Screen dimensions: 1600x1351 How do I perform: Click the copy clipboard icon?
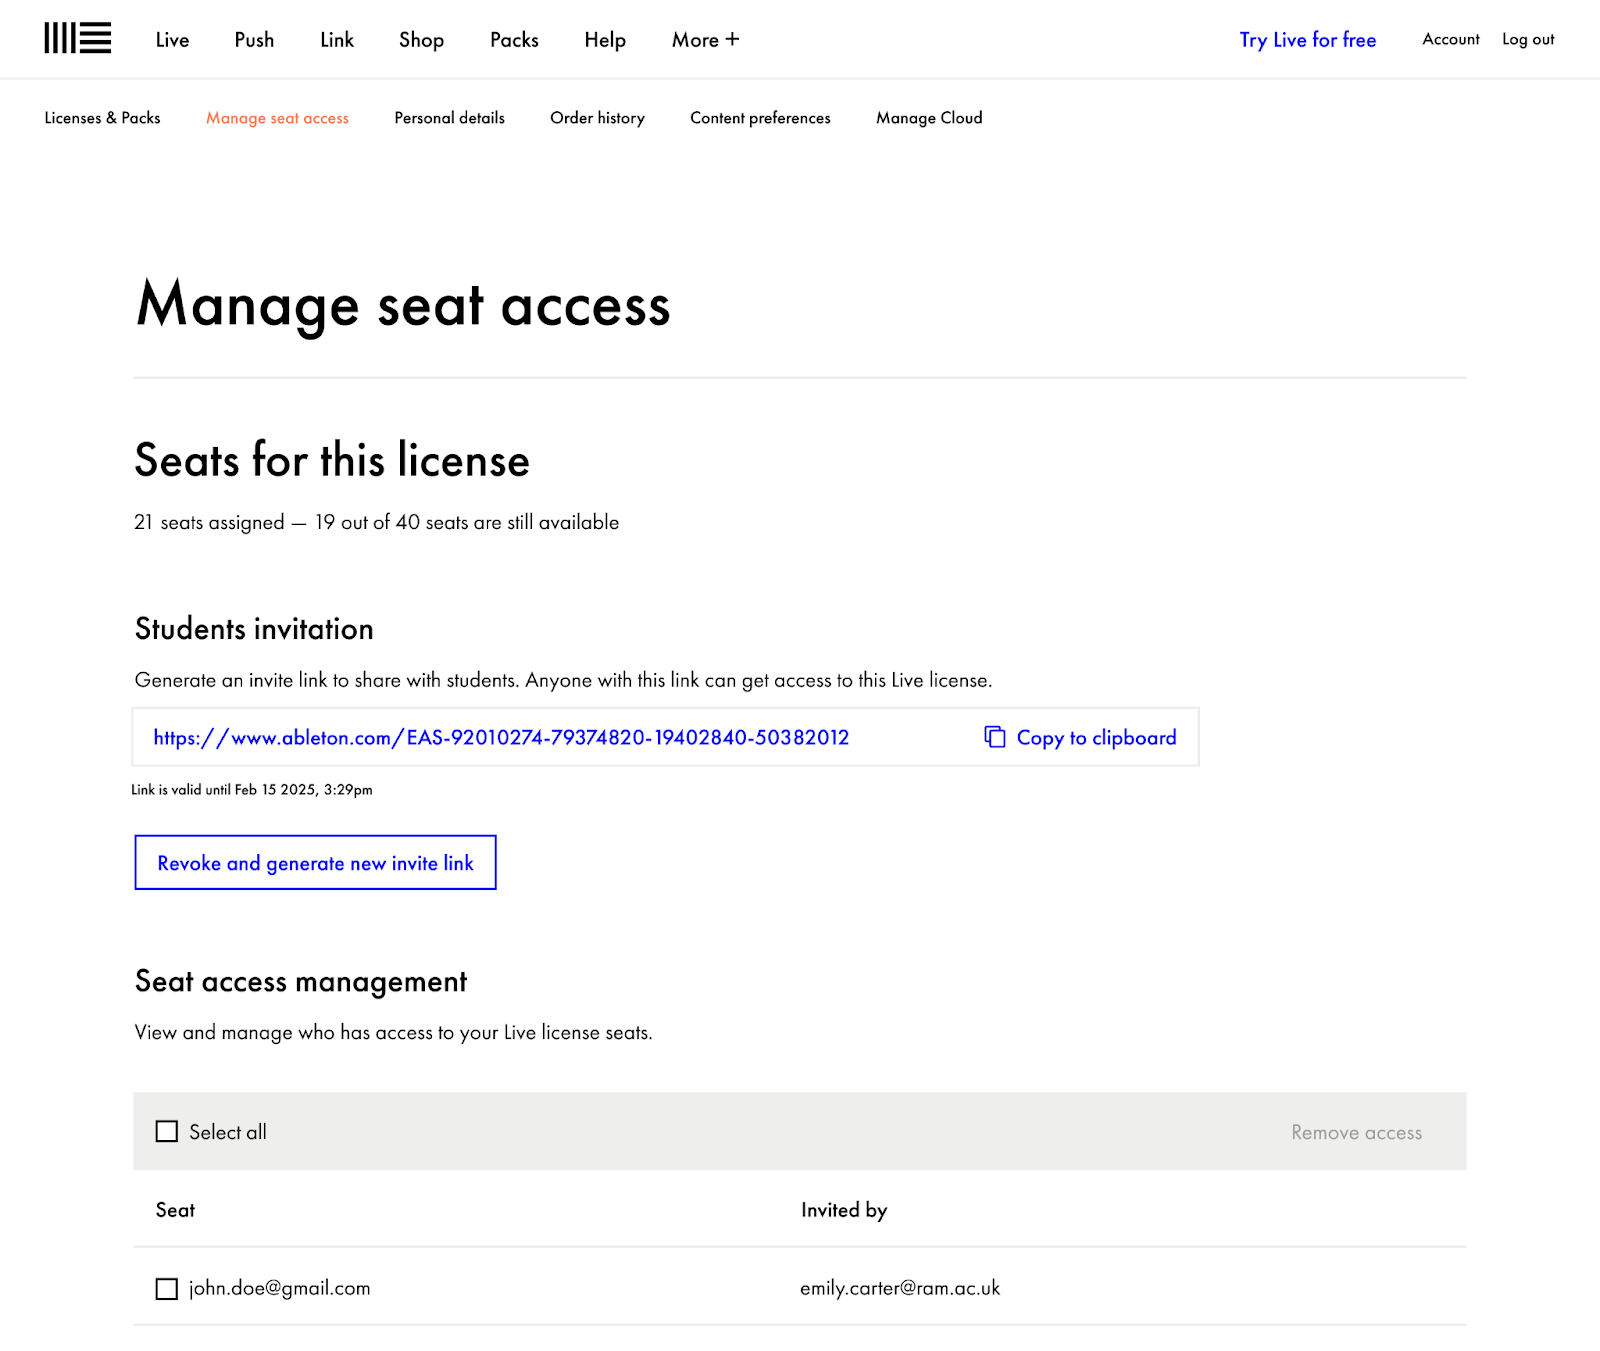[x=994, y=737]
